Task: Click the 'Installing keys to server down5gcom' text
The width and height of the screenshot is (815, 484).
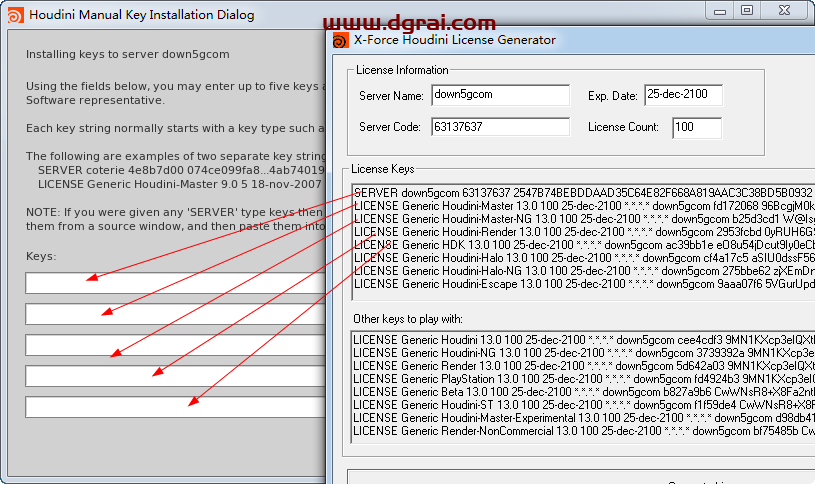Action: point(127,55)
